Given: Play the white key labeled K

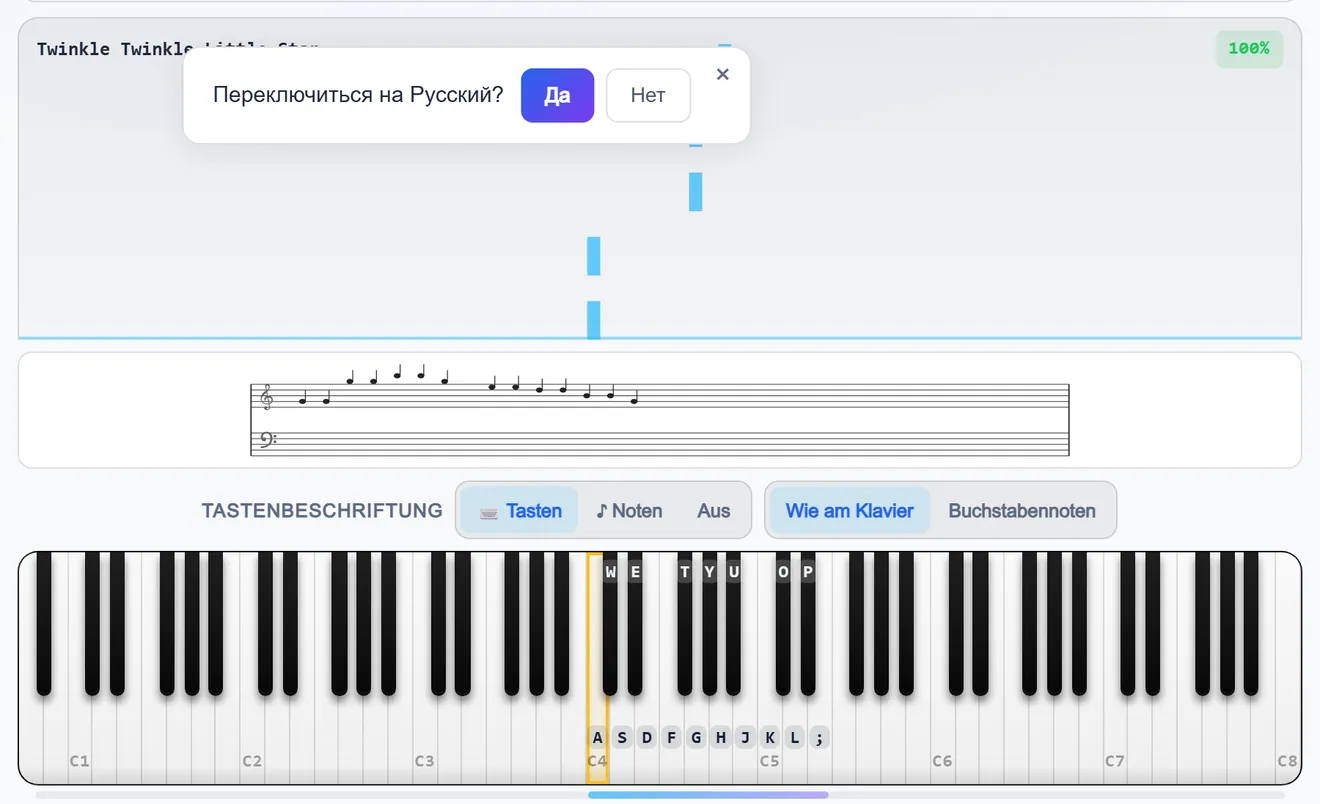Looking at the screenshot, I should pos(770,740).
